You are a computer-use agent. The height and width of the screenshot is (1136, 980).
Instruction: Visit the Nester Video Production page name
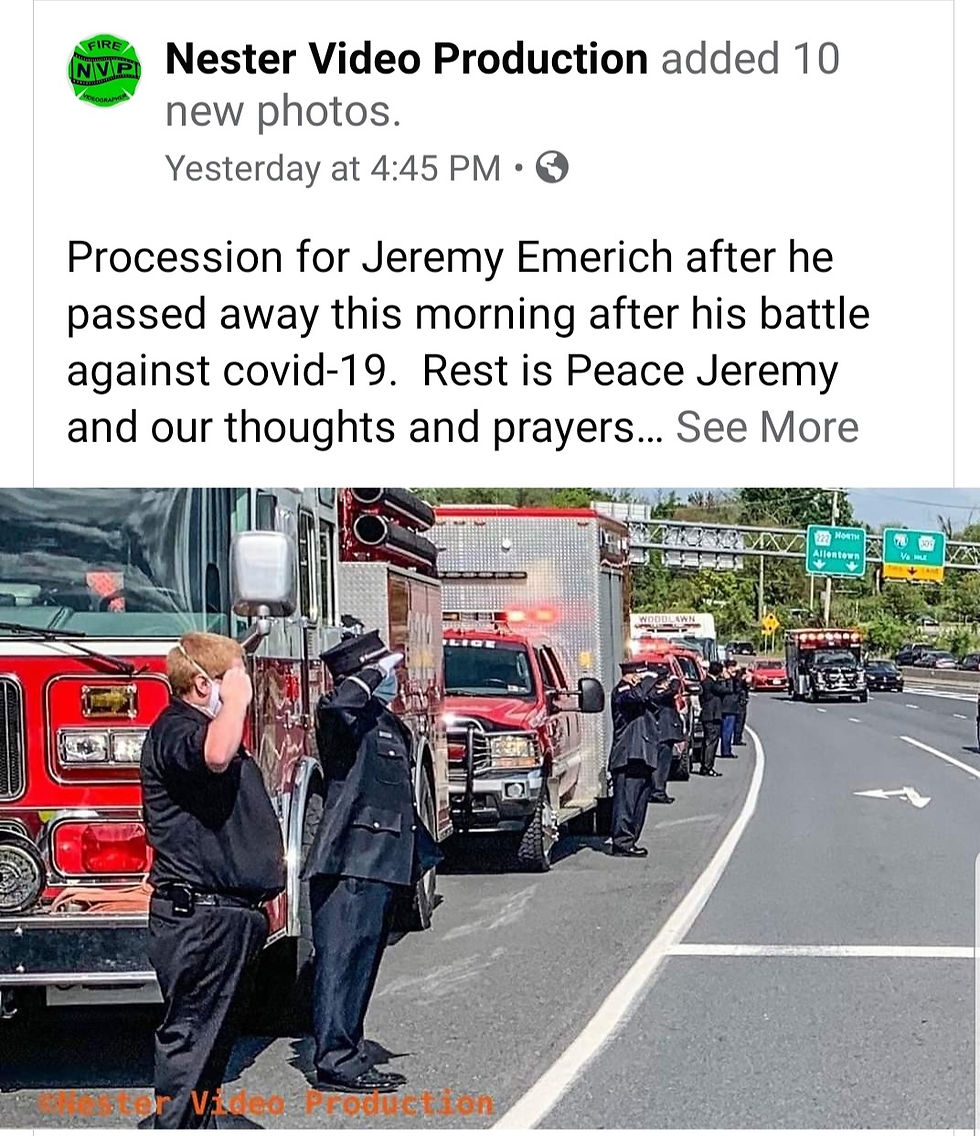[406, 58]
